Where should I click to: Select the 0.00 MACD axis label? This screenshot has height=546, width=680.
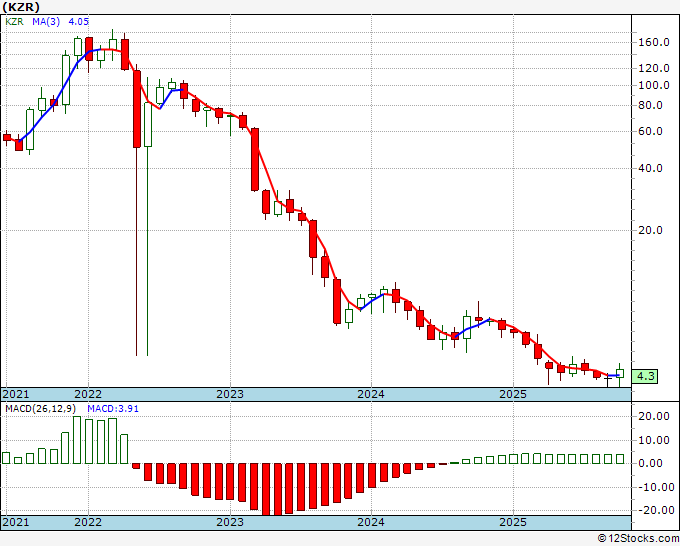coord(651,464)
